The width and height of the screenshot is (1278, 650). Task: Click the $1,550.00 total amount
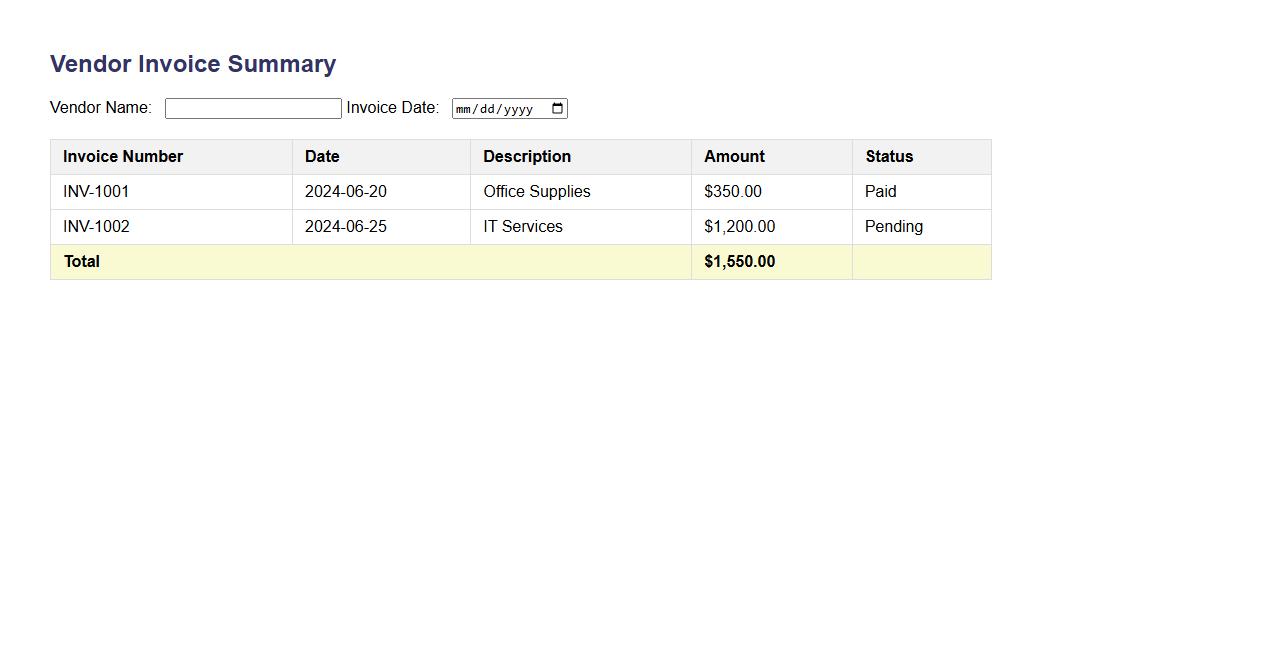pyautogui.click(x=740, y=262)
